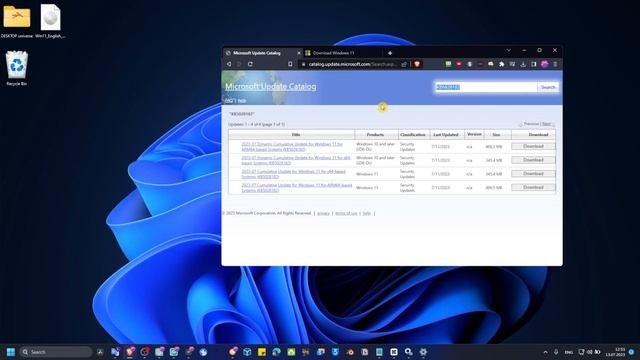Image resolution: width=640 pixels, height=360 pixels.
Task: View site info via the padlock icon
Action: point(303,64)
